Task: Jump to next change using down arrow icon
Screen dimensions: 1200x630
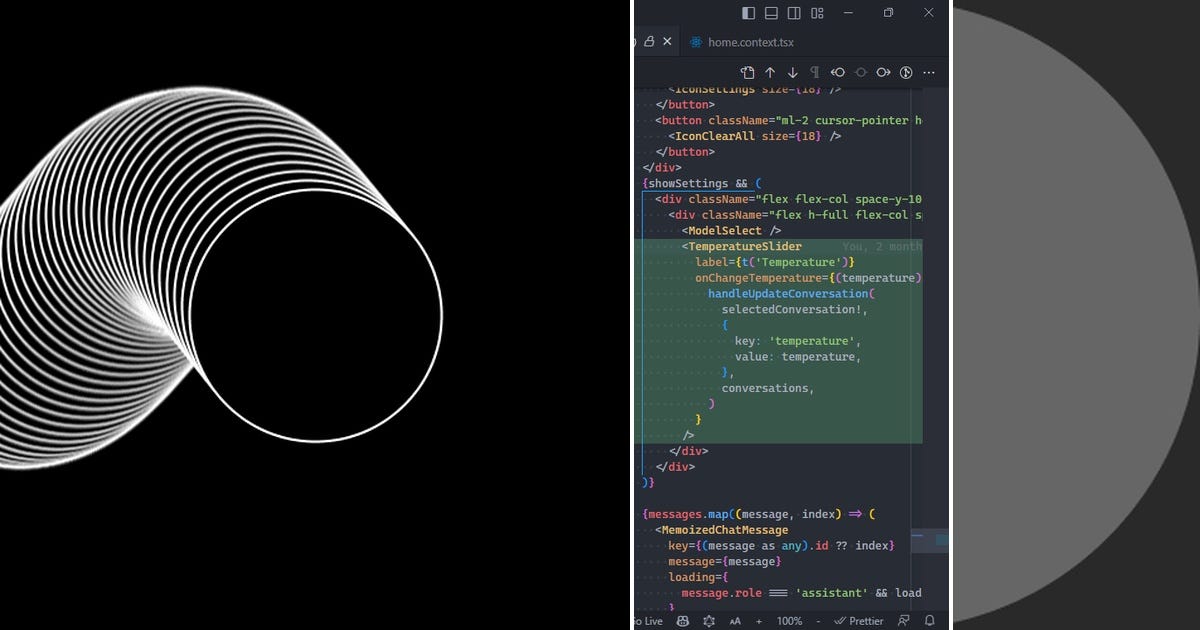Action: pyautogui.click(x=792, y=72)
